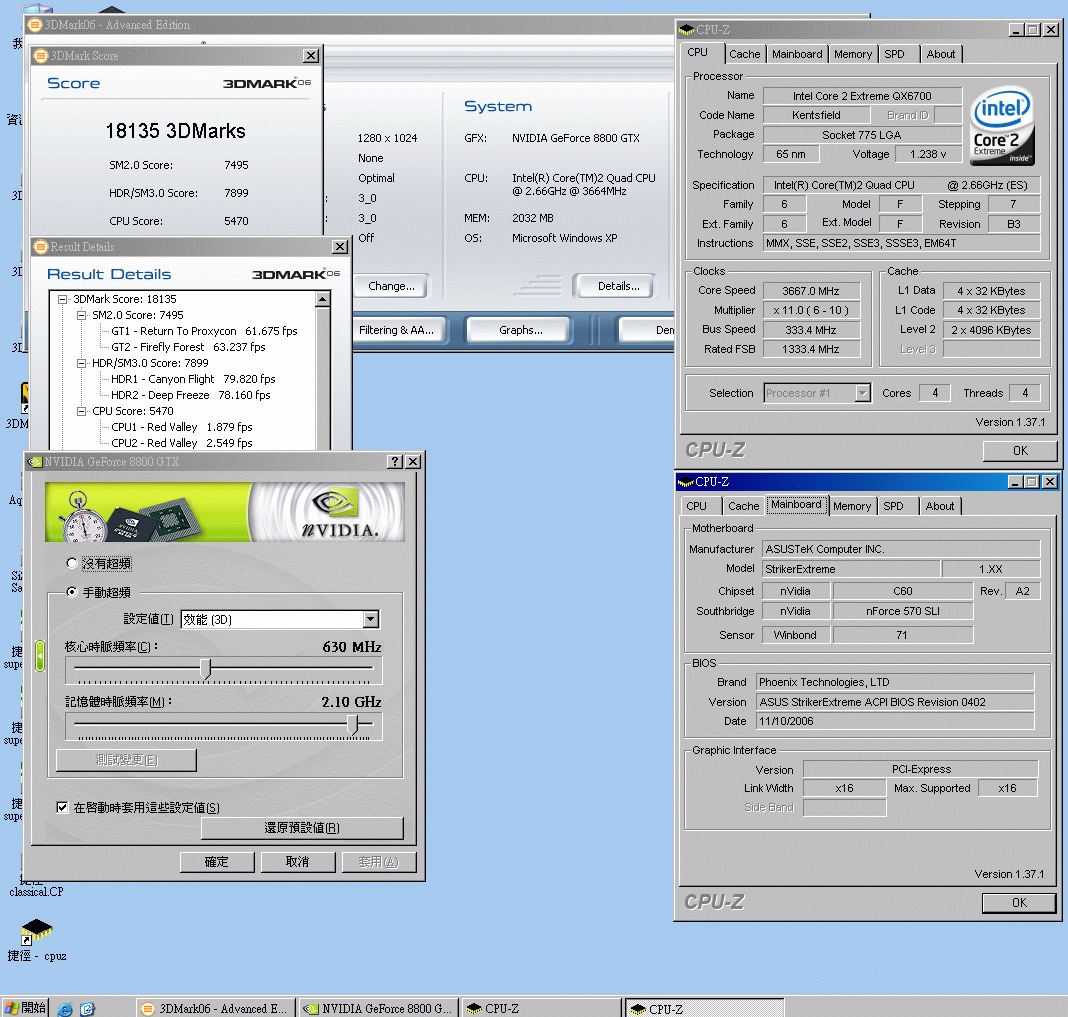Open the Windows Start menu
The image size is (1068, 1017).
coord(25,1007)
